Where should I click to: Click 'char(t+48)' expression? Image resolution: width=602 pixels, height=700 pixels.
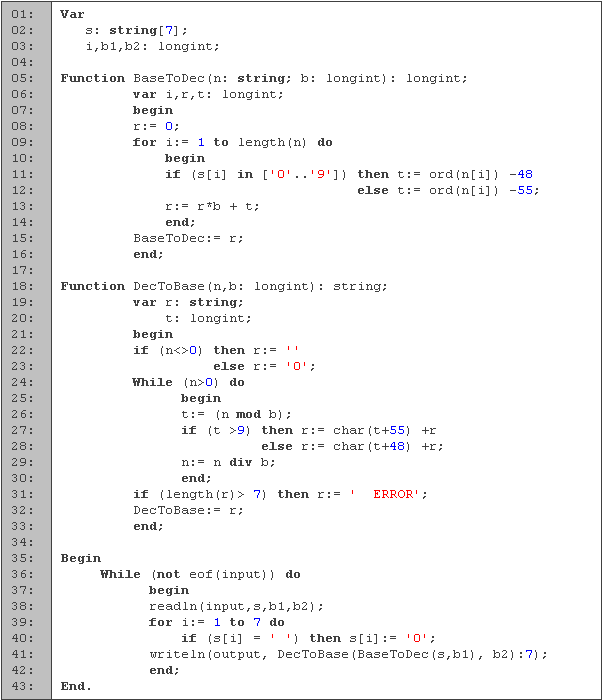click(372, 446)
